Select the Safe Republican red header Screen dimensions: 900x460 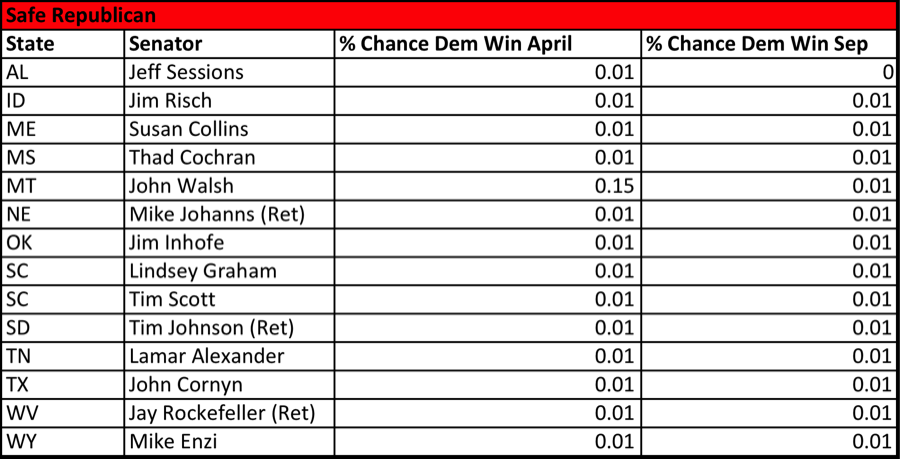pos(449,16)
